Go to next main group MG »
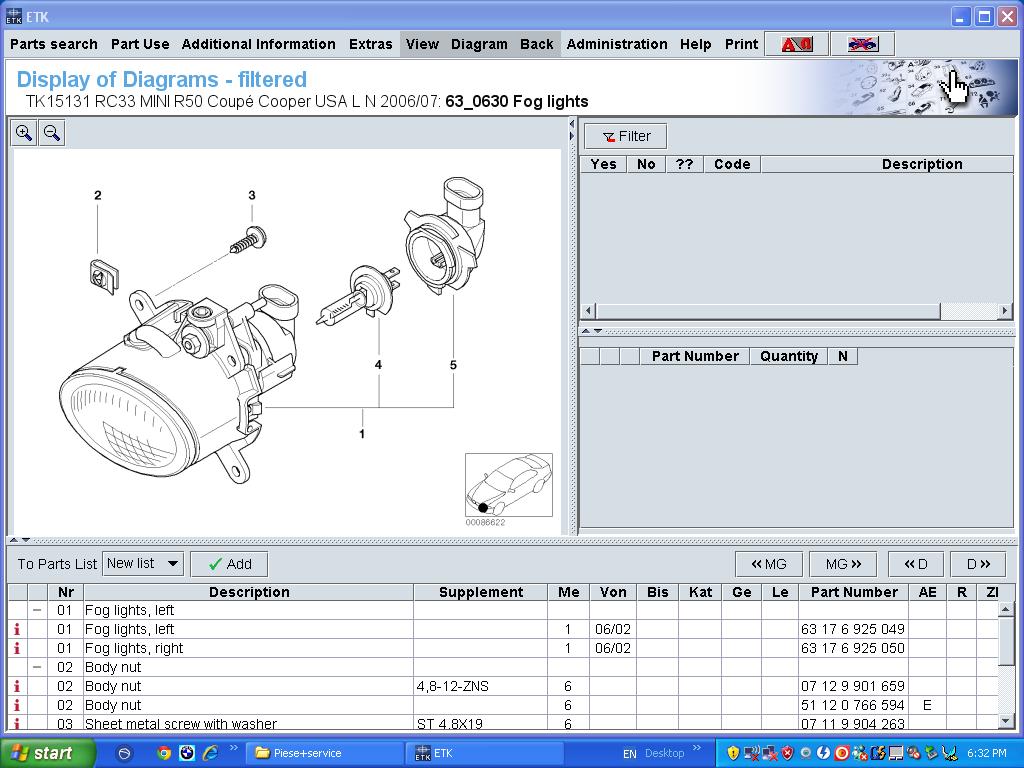1024x768 pixels. pyautogui.click(x=842, y=564)
